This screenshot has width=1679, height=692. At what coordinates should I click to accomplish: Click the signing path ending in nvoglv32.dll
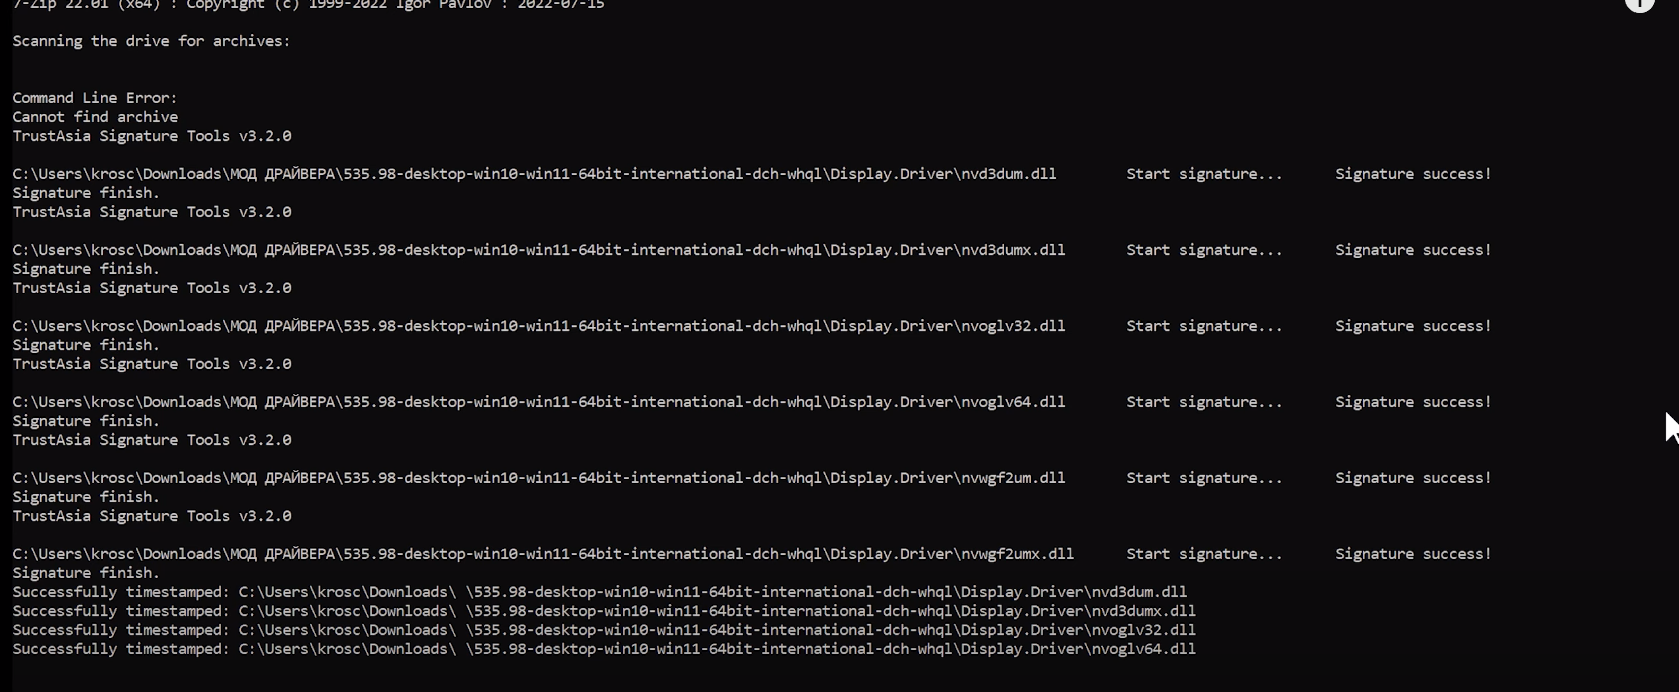click(x=539, y=326)
